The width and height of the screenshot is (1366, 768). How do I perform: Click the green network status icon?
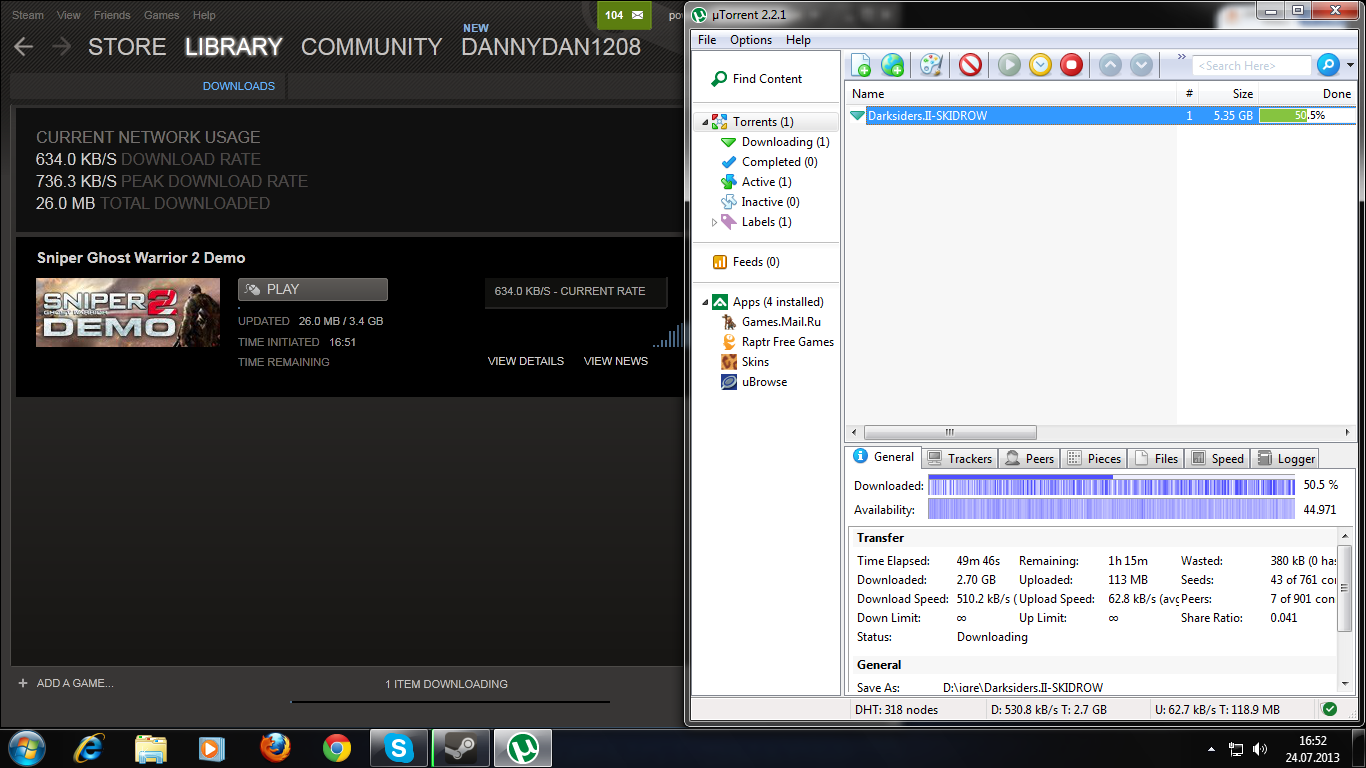(x=1329, y=709)
